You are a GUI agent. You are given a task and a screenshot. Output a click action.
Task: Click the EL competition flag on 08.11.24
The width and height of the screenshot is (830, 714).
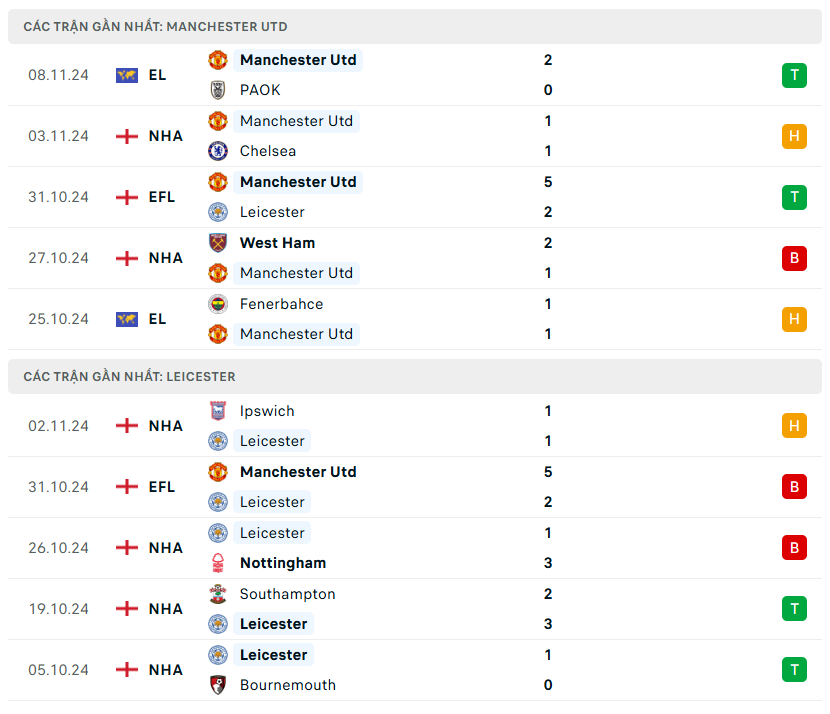(x=127, y=75)
